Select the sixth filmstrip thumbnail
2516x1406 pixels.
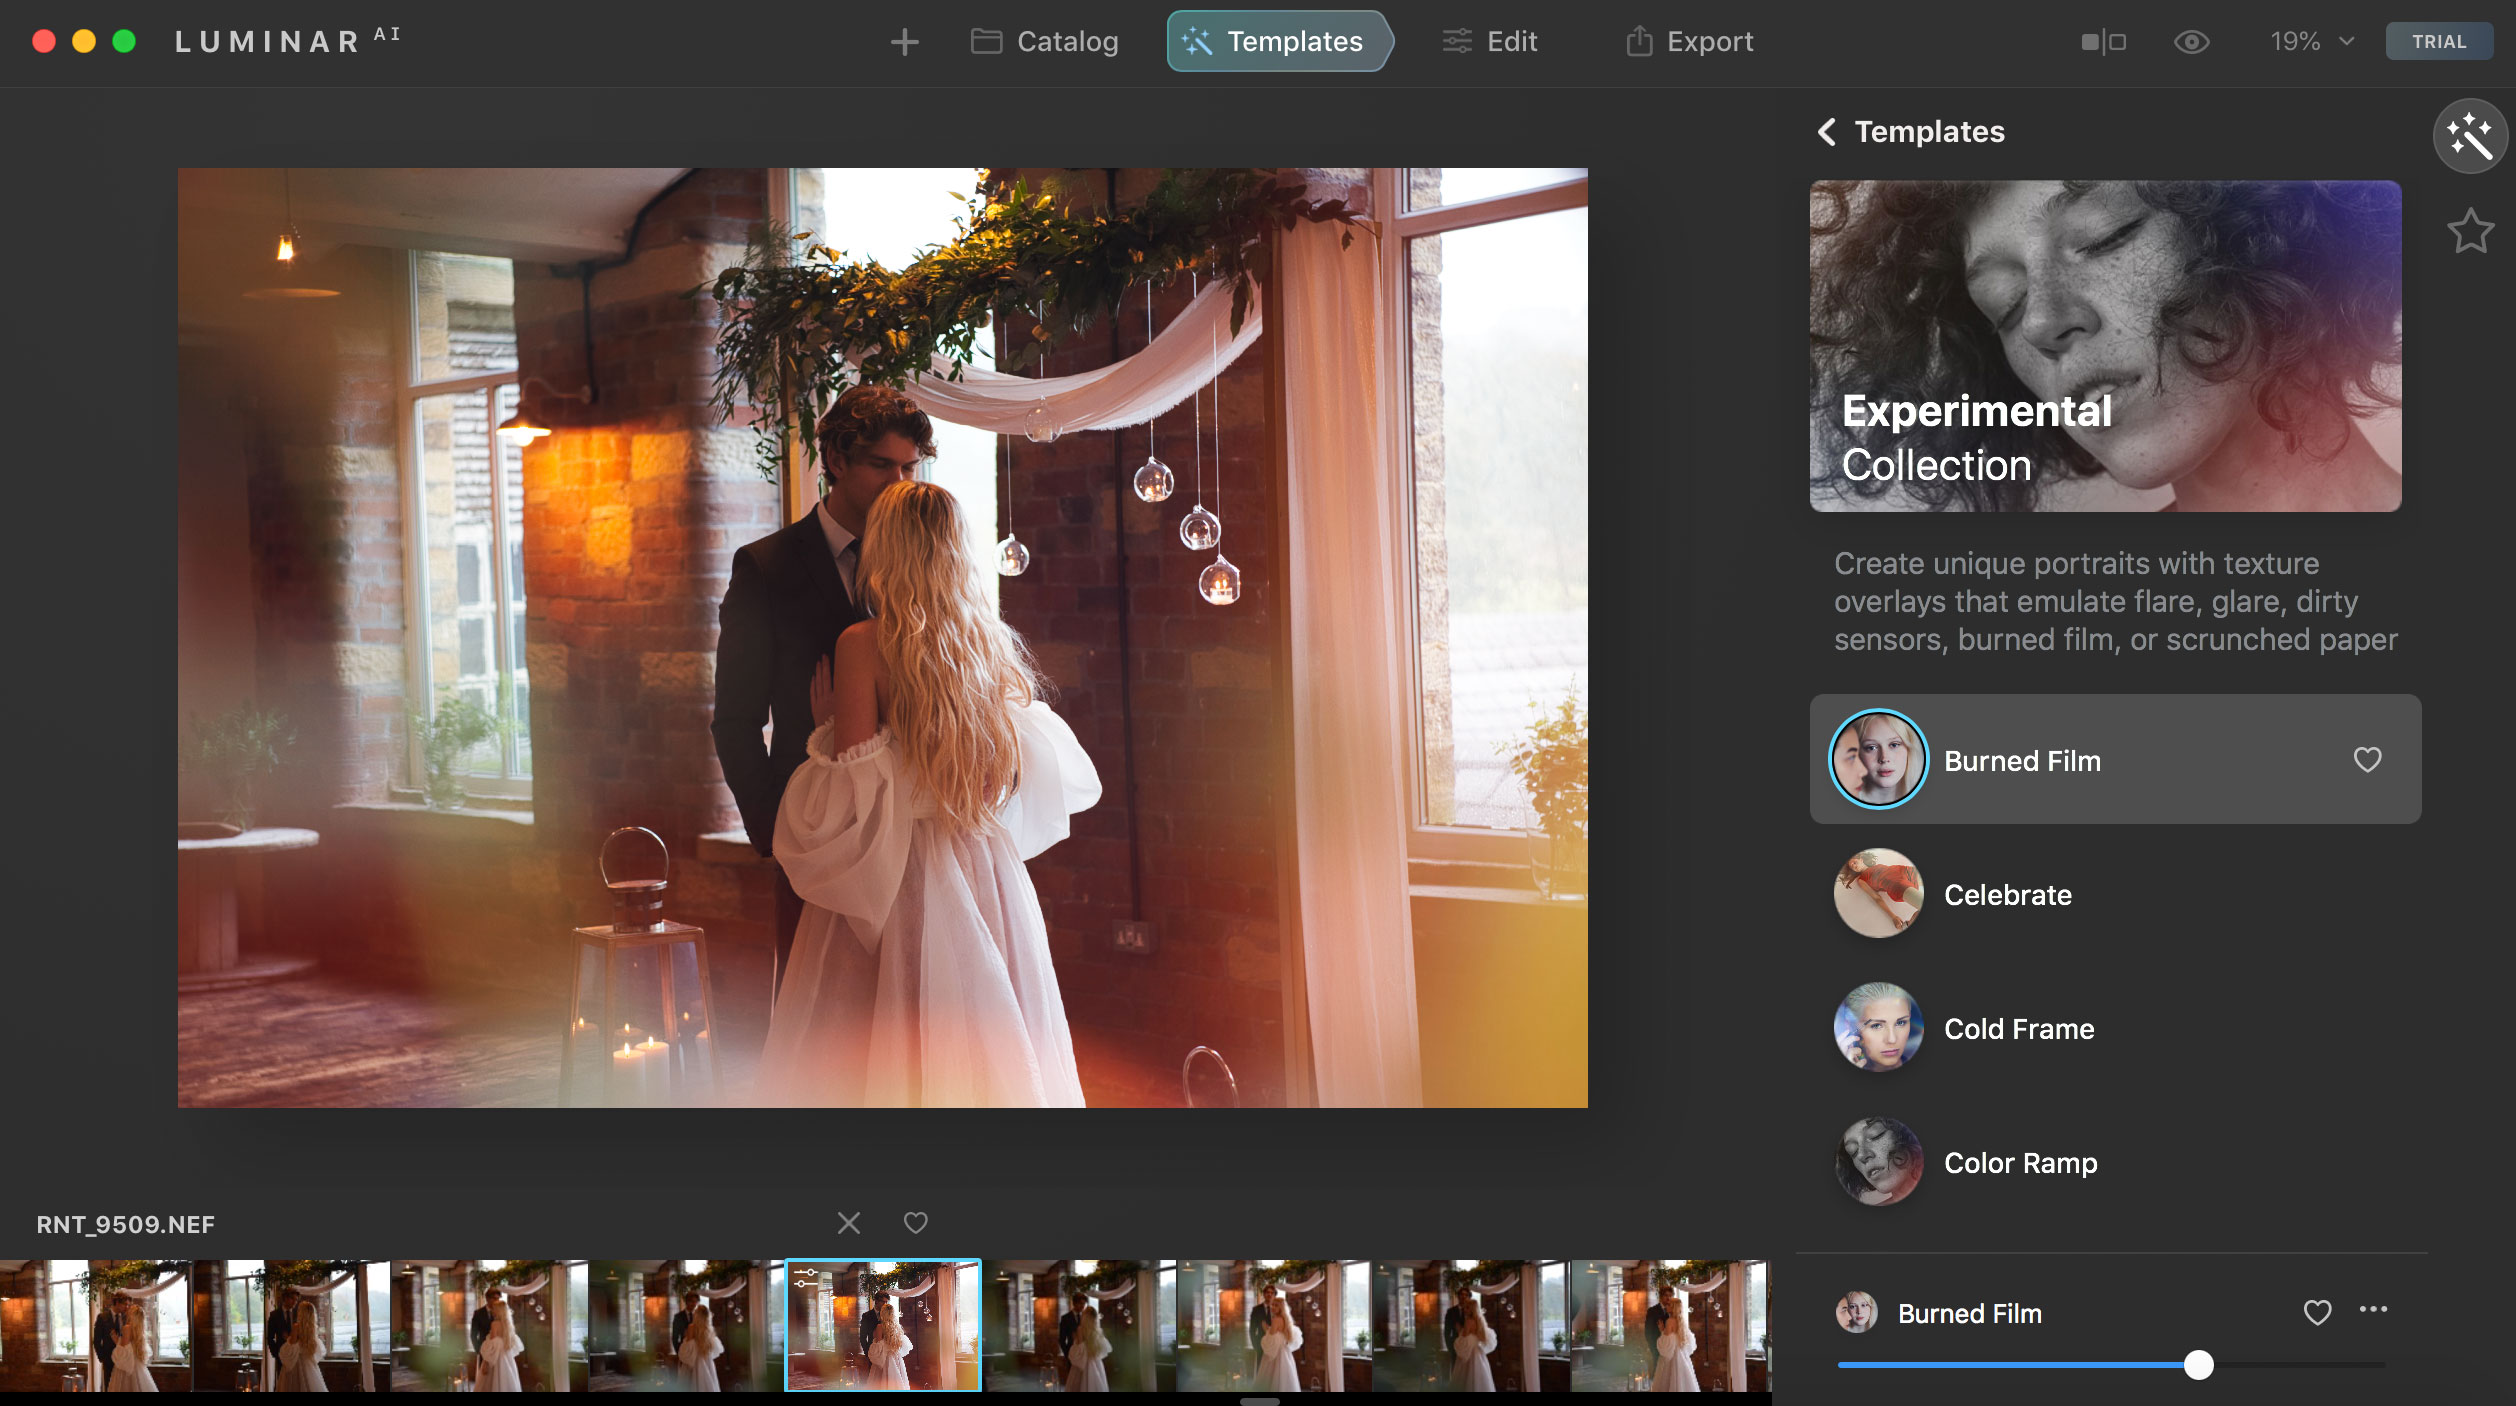click(x=1079, y=1326)
